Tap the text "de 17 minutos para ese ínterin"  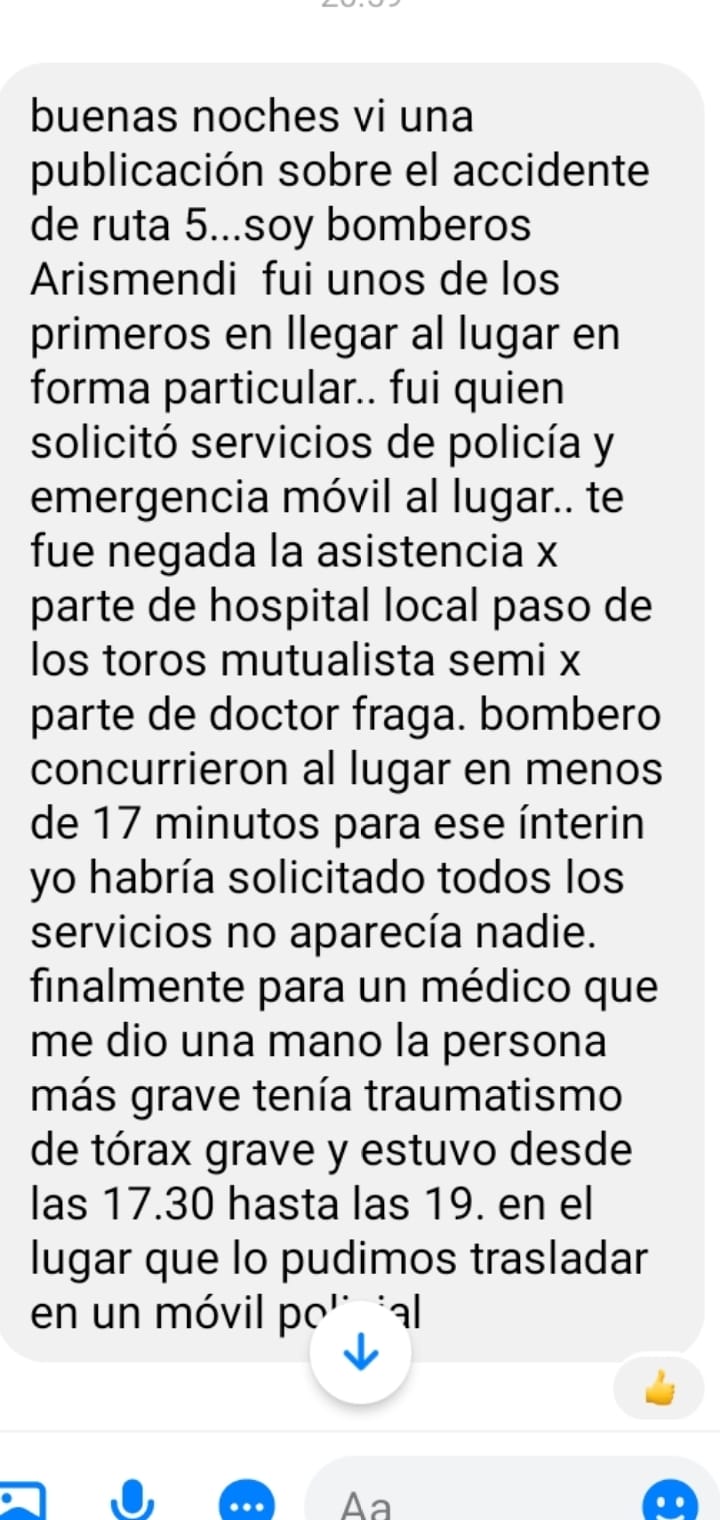(x=336, y=826)
